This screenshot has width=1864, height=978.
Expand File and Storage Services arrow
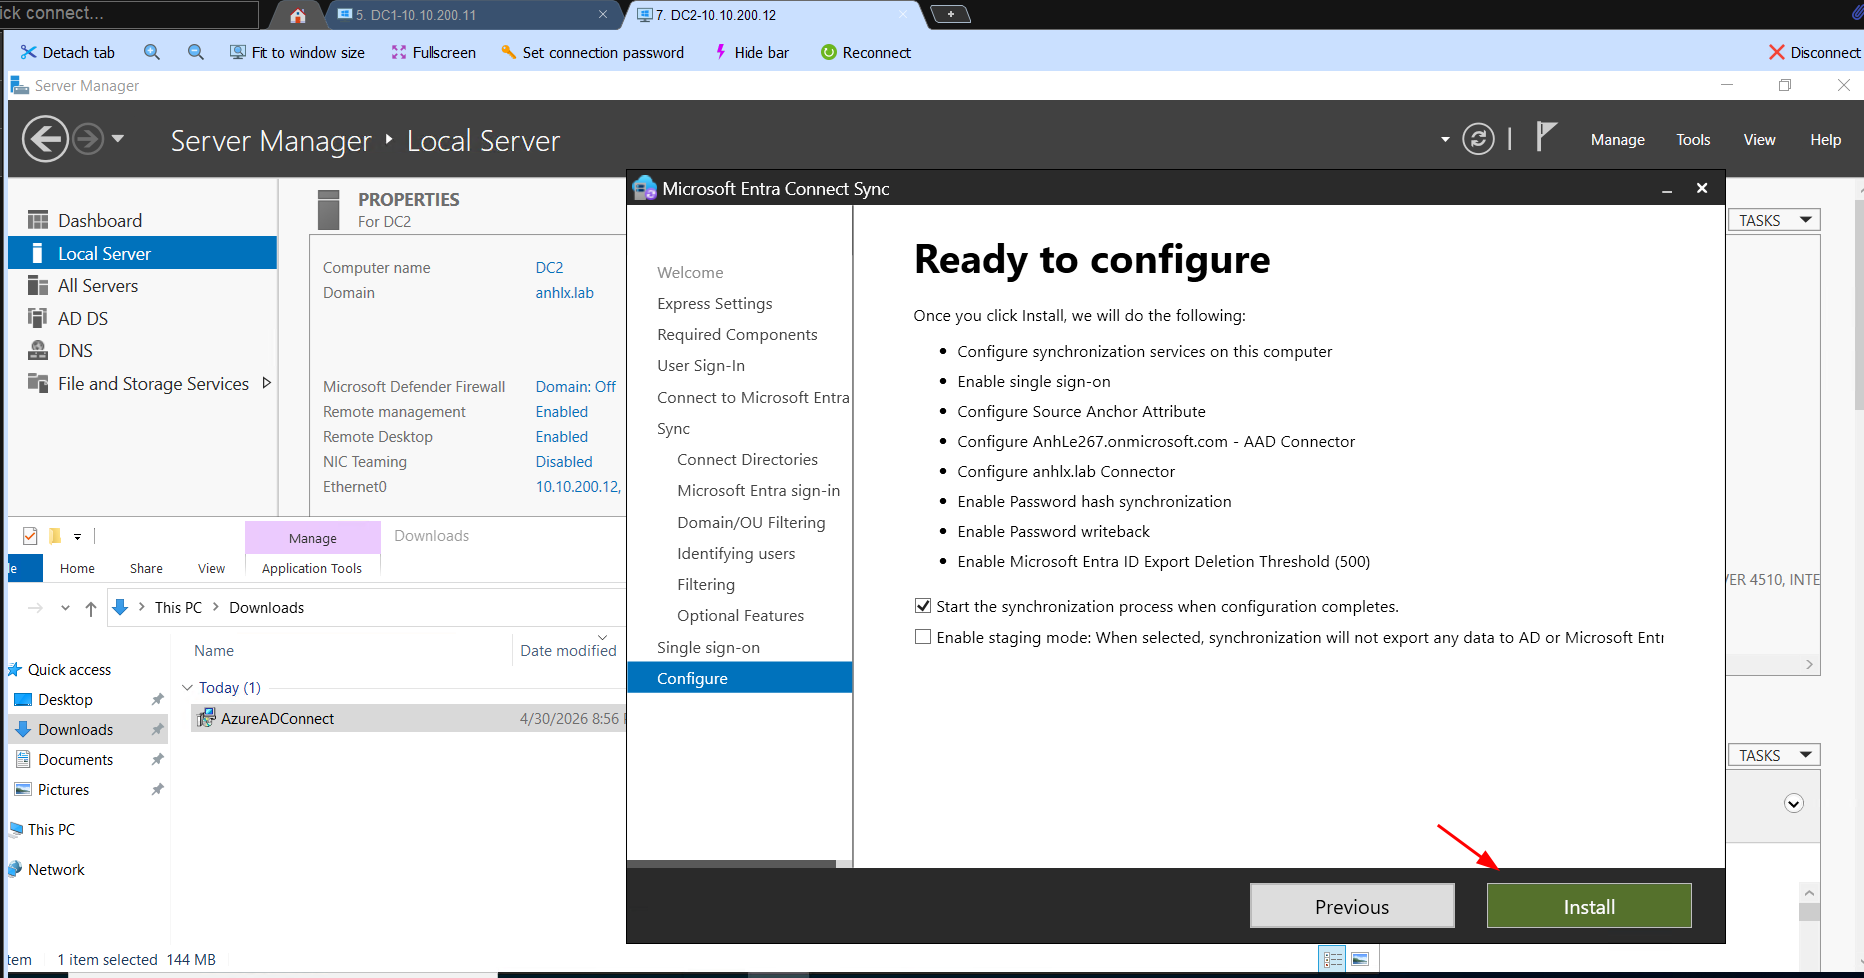tap(266, 383)
